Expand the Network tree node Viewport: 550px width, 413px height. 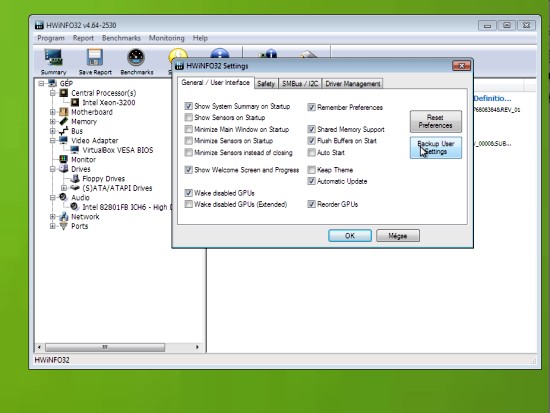(x=53, y=217)
